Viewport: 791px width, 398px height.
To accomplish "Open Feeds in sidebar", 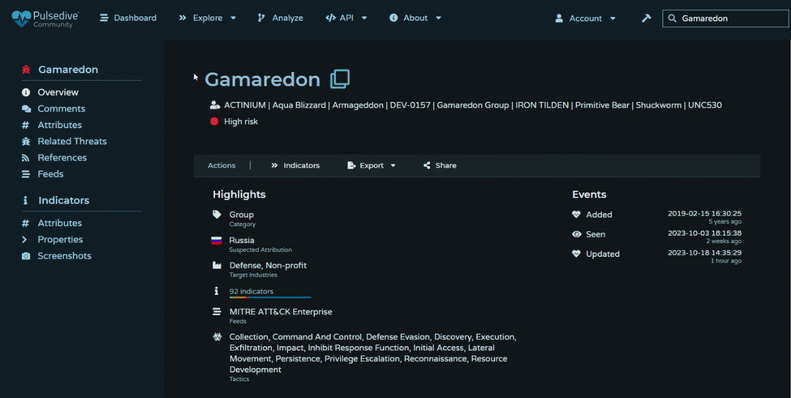I will tap(50, 174).
